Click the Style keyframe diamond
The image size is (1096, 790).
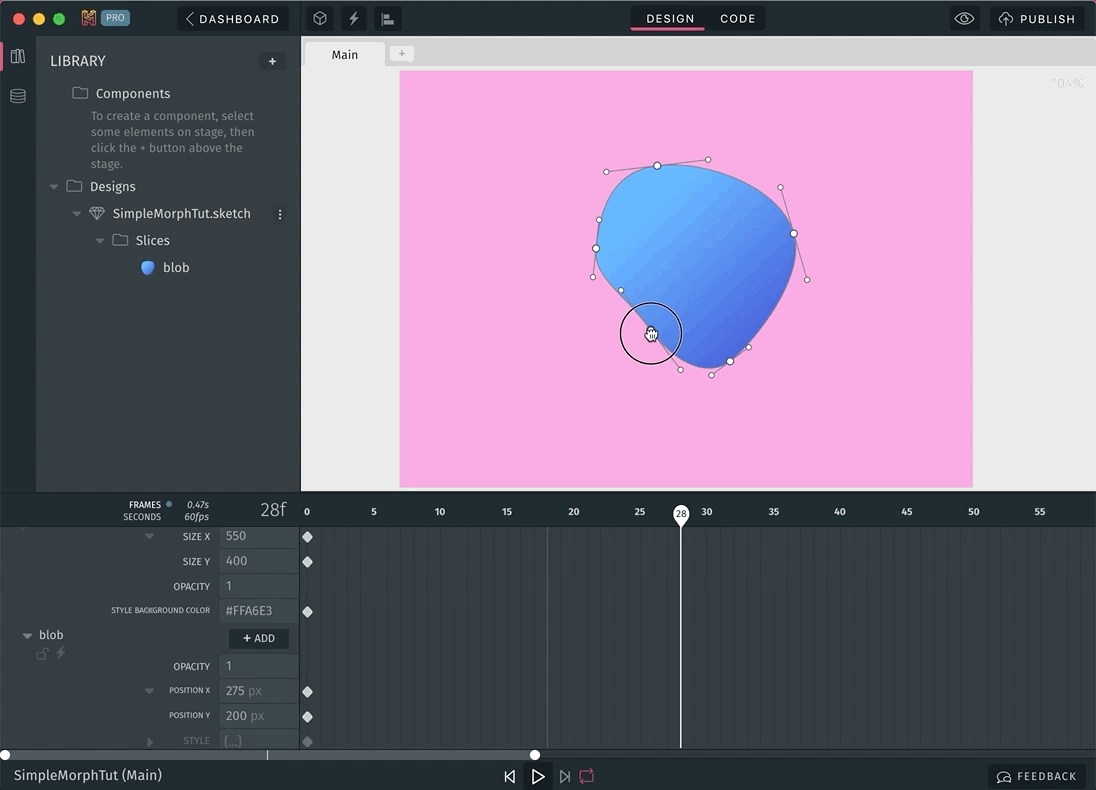coord(308,742)
